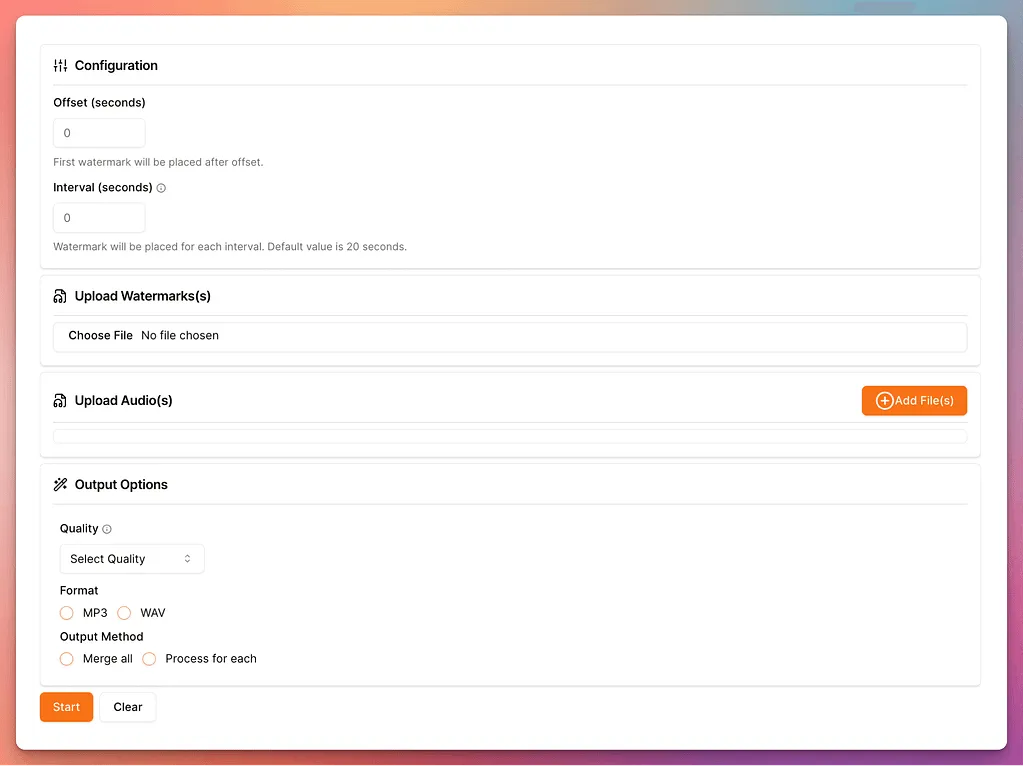
Task: Focus the Offset (seconds) input field
Action: click(x=99, y=133)
